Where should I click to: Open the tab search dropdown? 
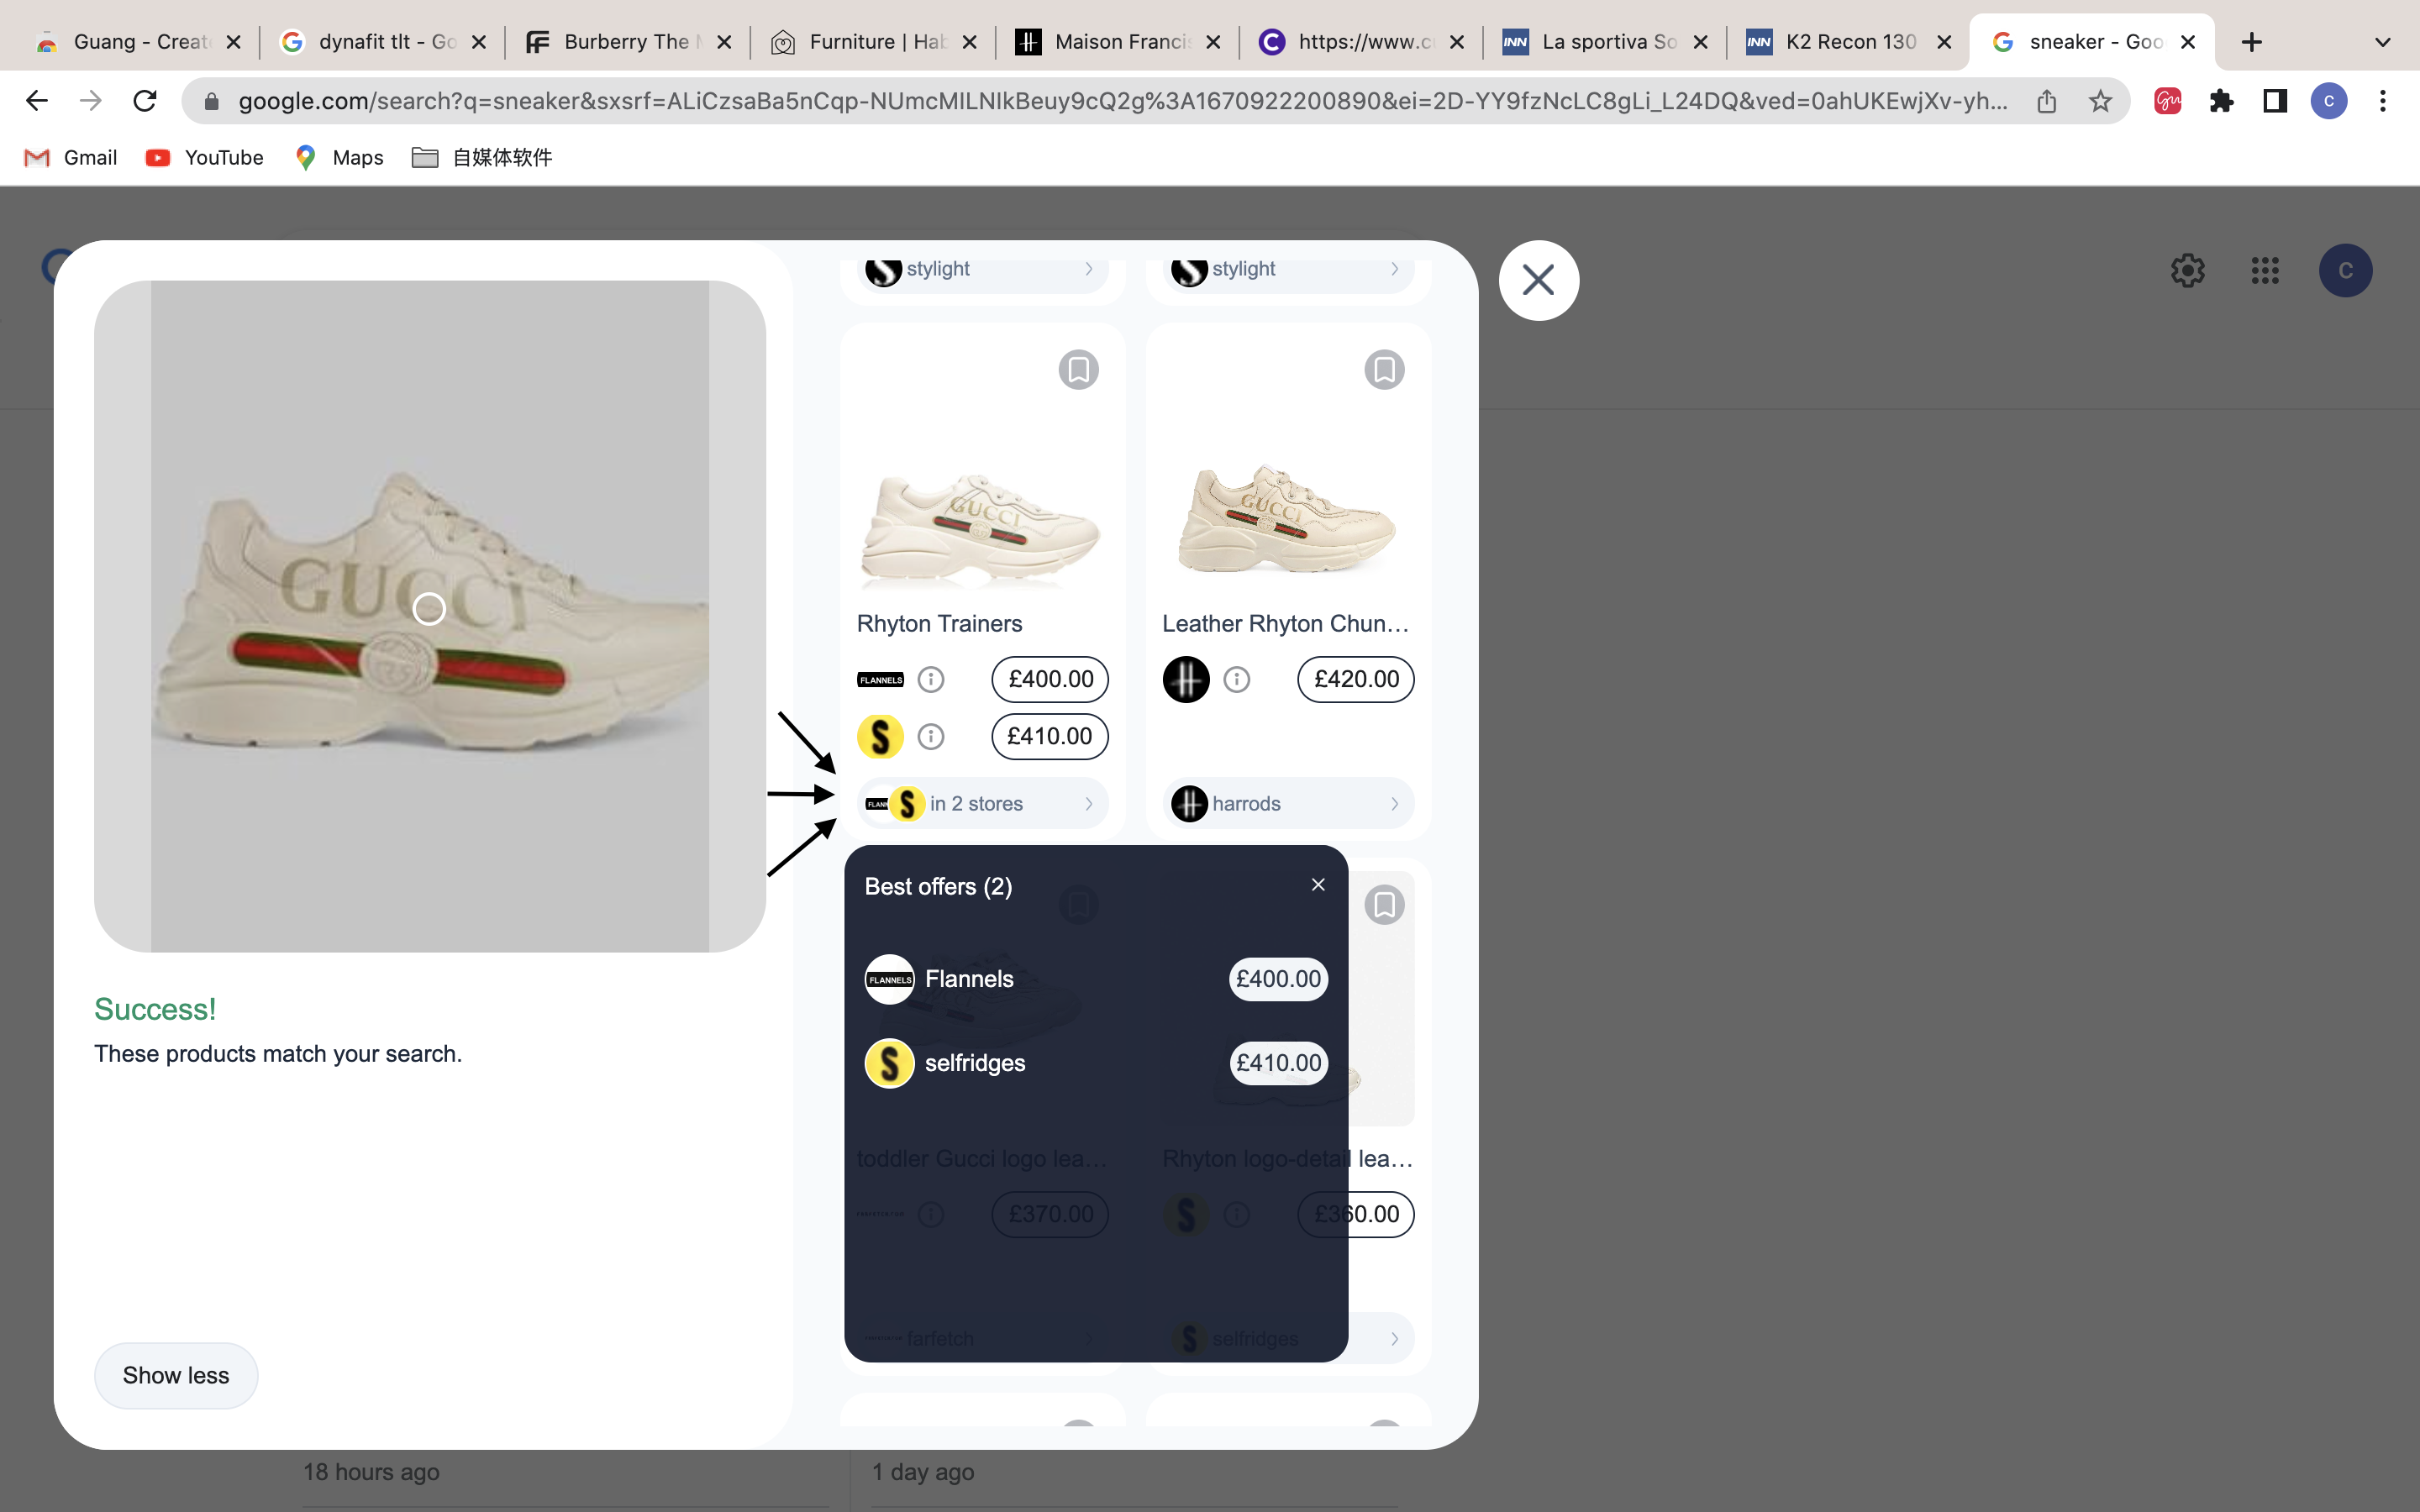pyautogui.click(x=2383, y=42)
